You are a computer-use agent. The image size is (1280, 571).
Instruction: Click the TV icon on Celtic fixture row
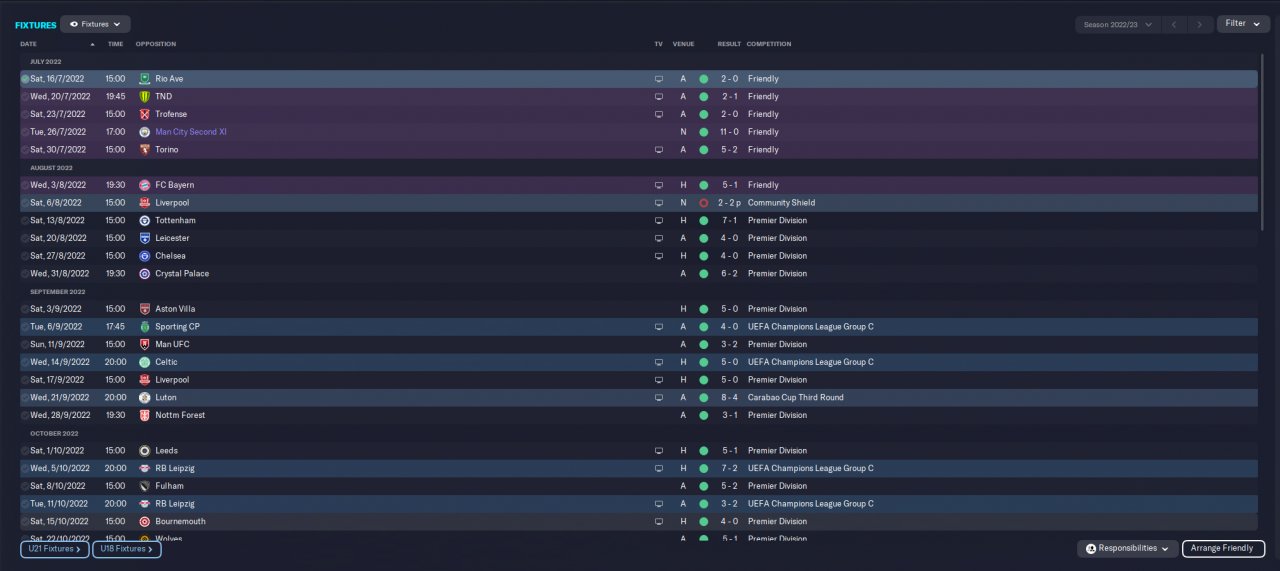tap(658, 362)
